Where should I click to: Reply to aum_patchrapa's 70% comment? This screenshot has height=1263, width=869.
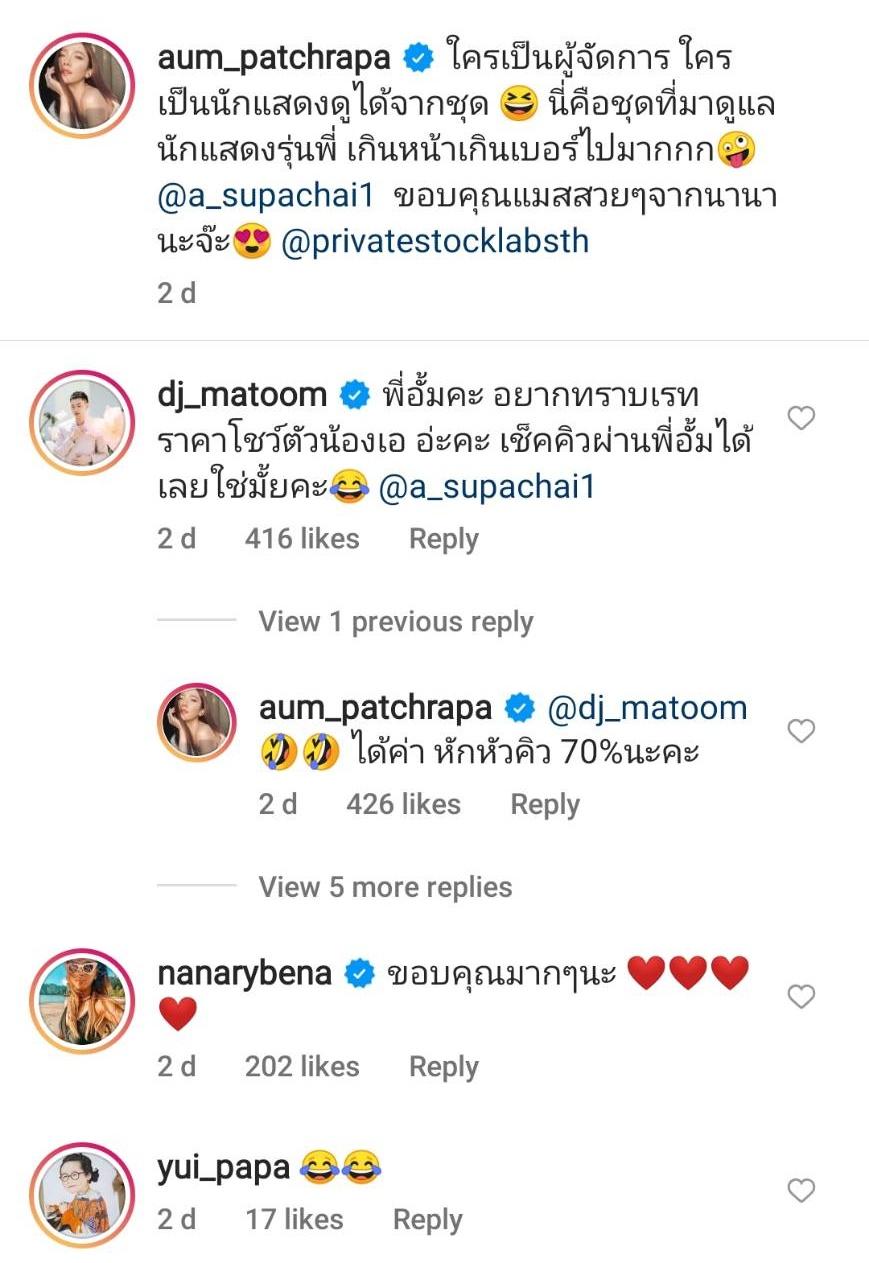545,805
